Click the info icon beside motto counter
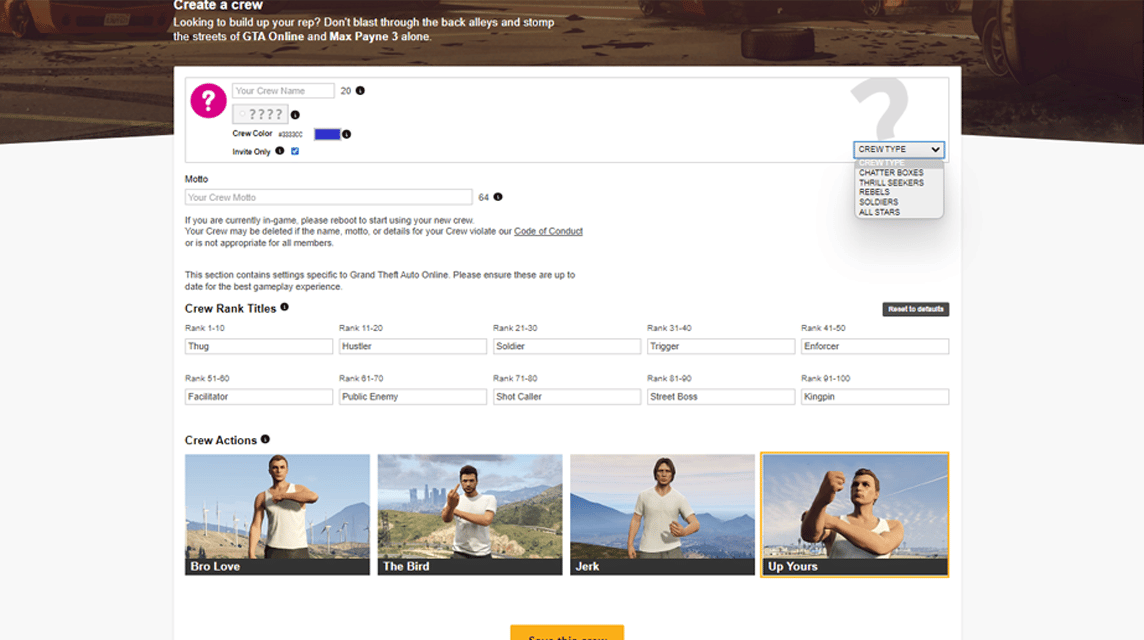The image size is (1144, 640). pyautogui.click(x=498, y=197)
